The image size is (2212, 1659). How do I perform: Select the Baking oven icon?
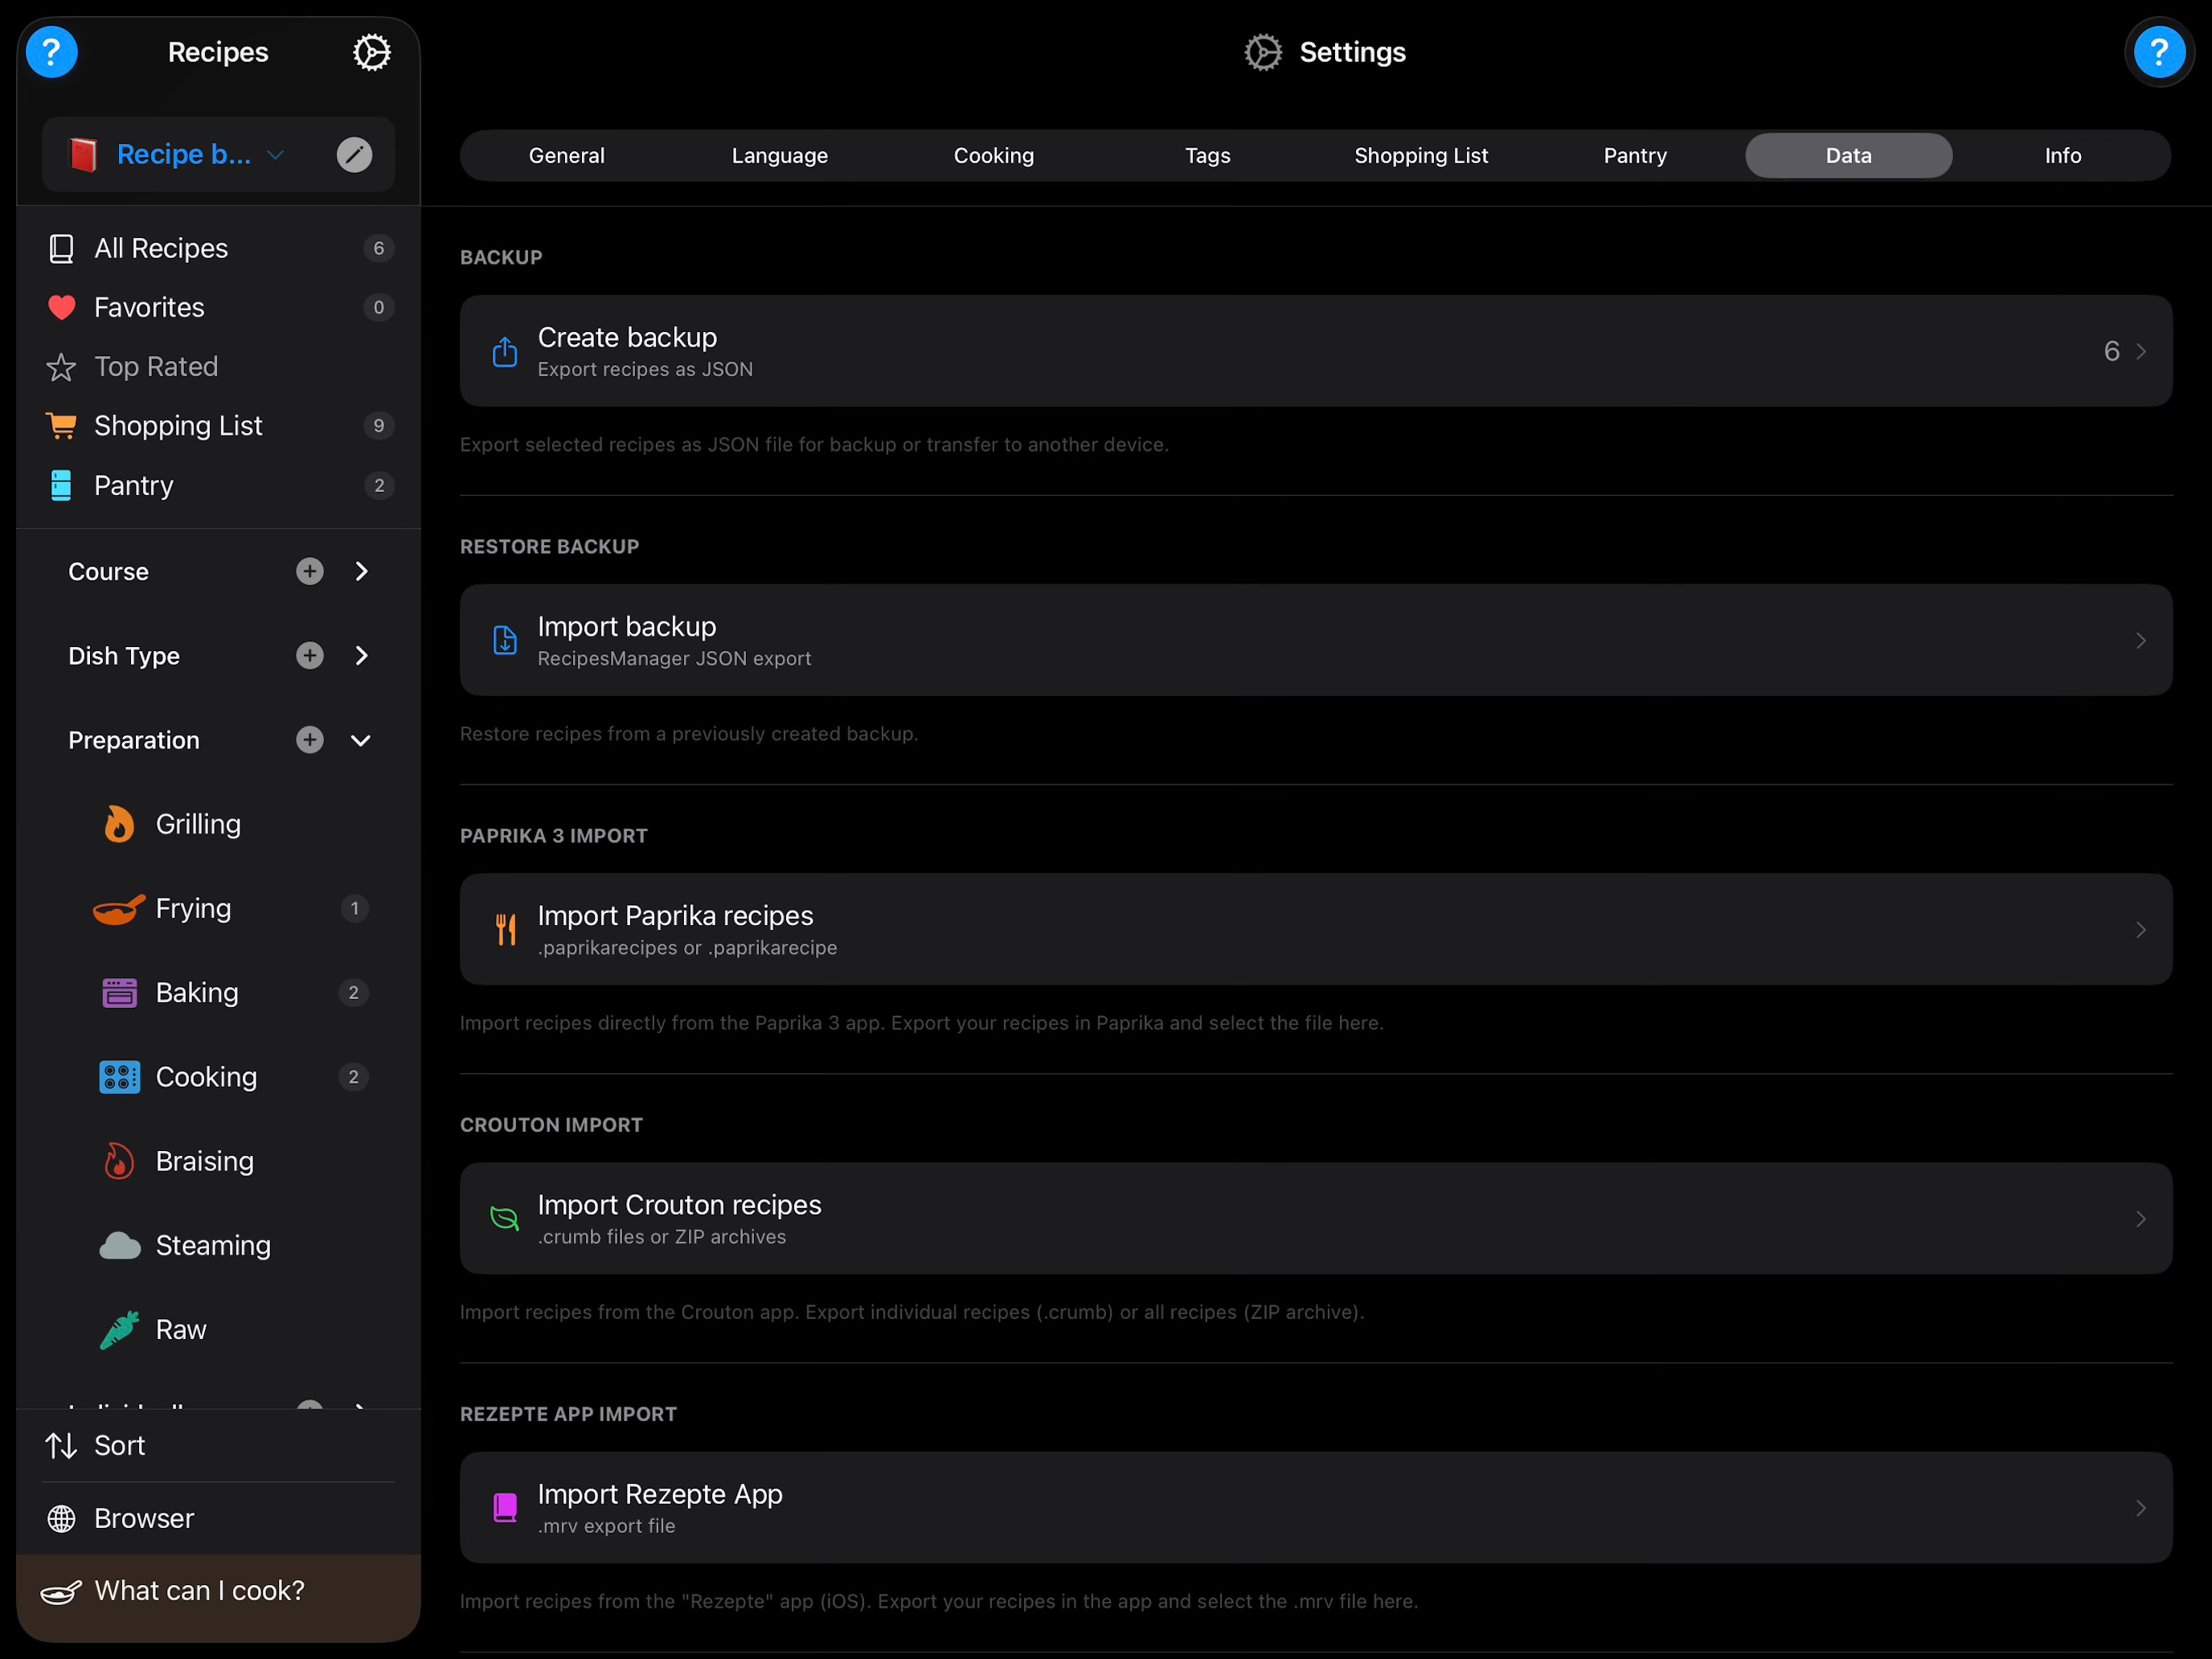click(x=119, y=993)
